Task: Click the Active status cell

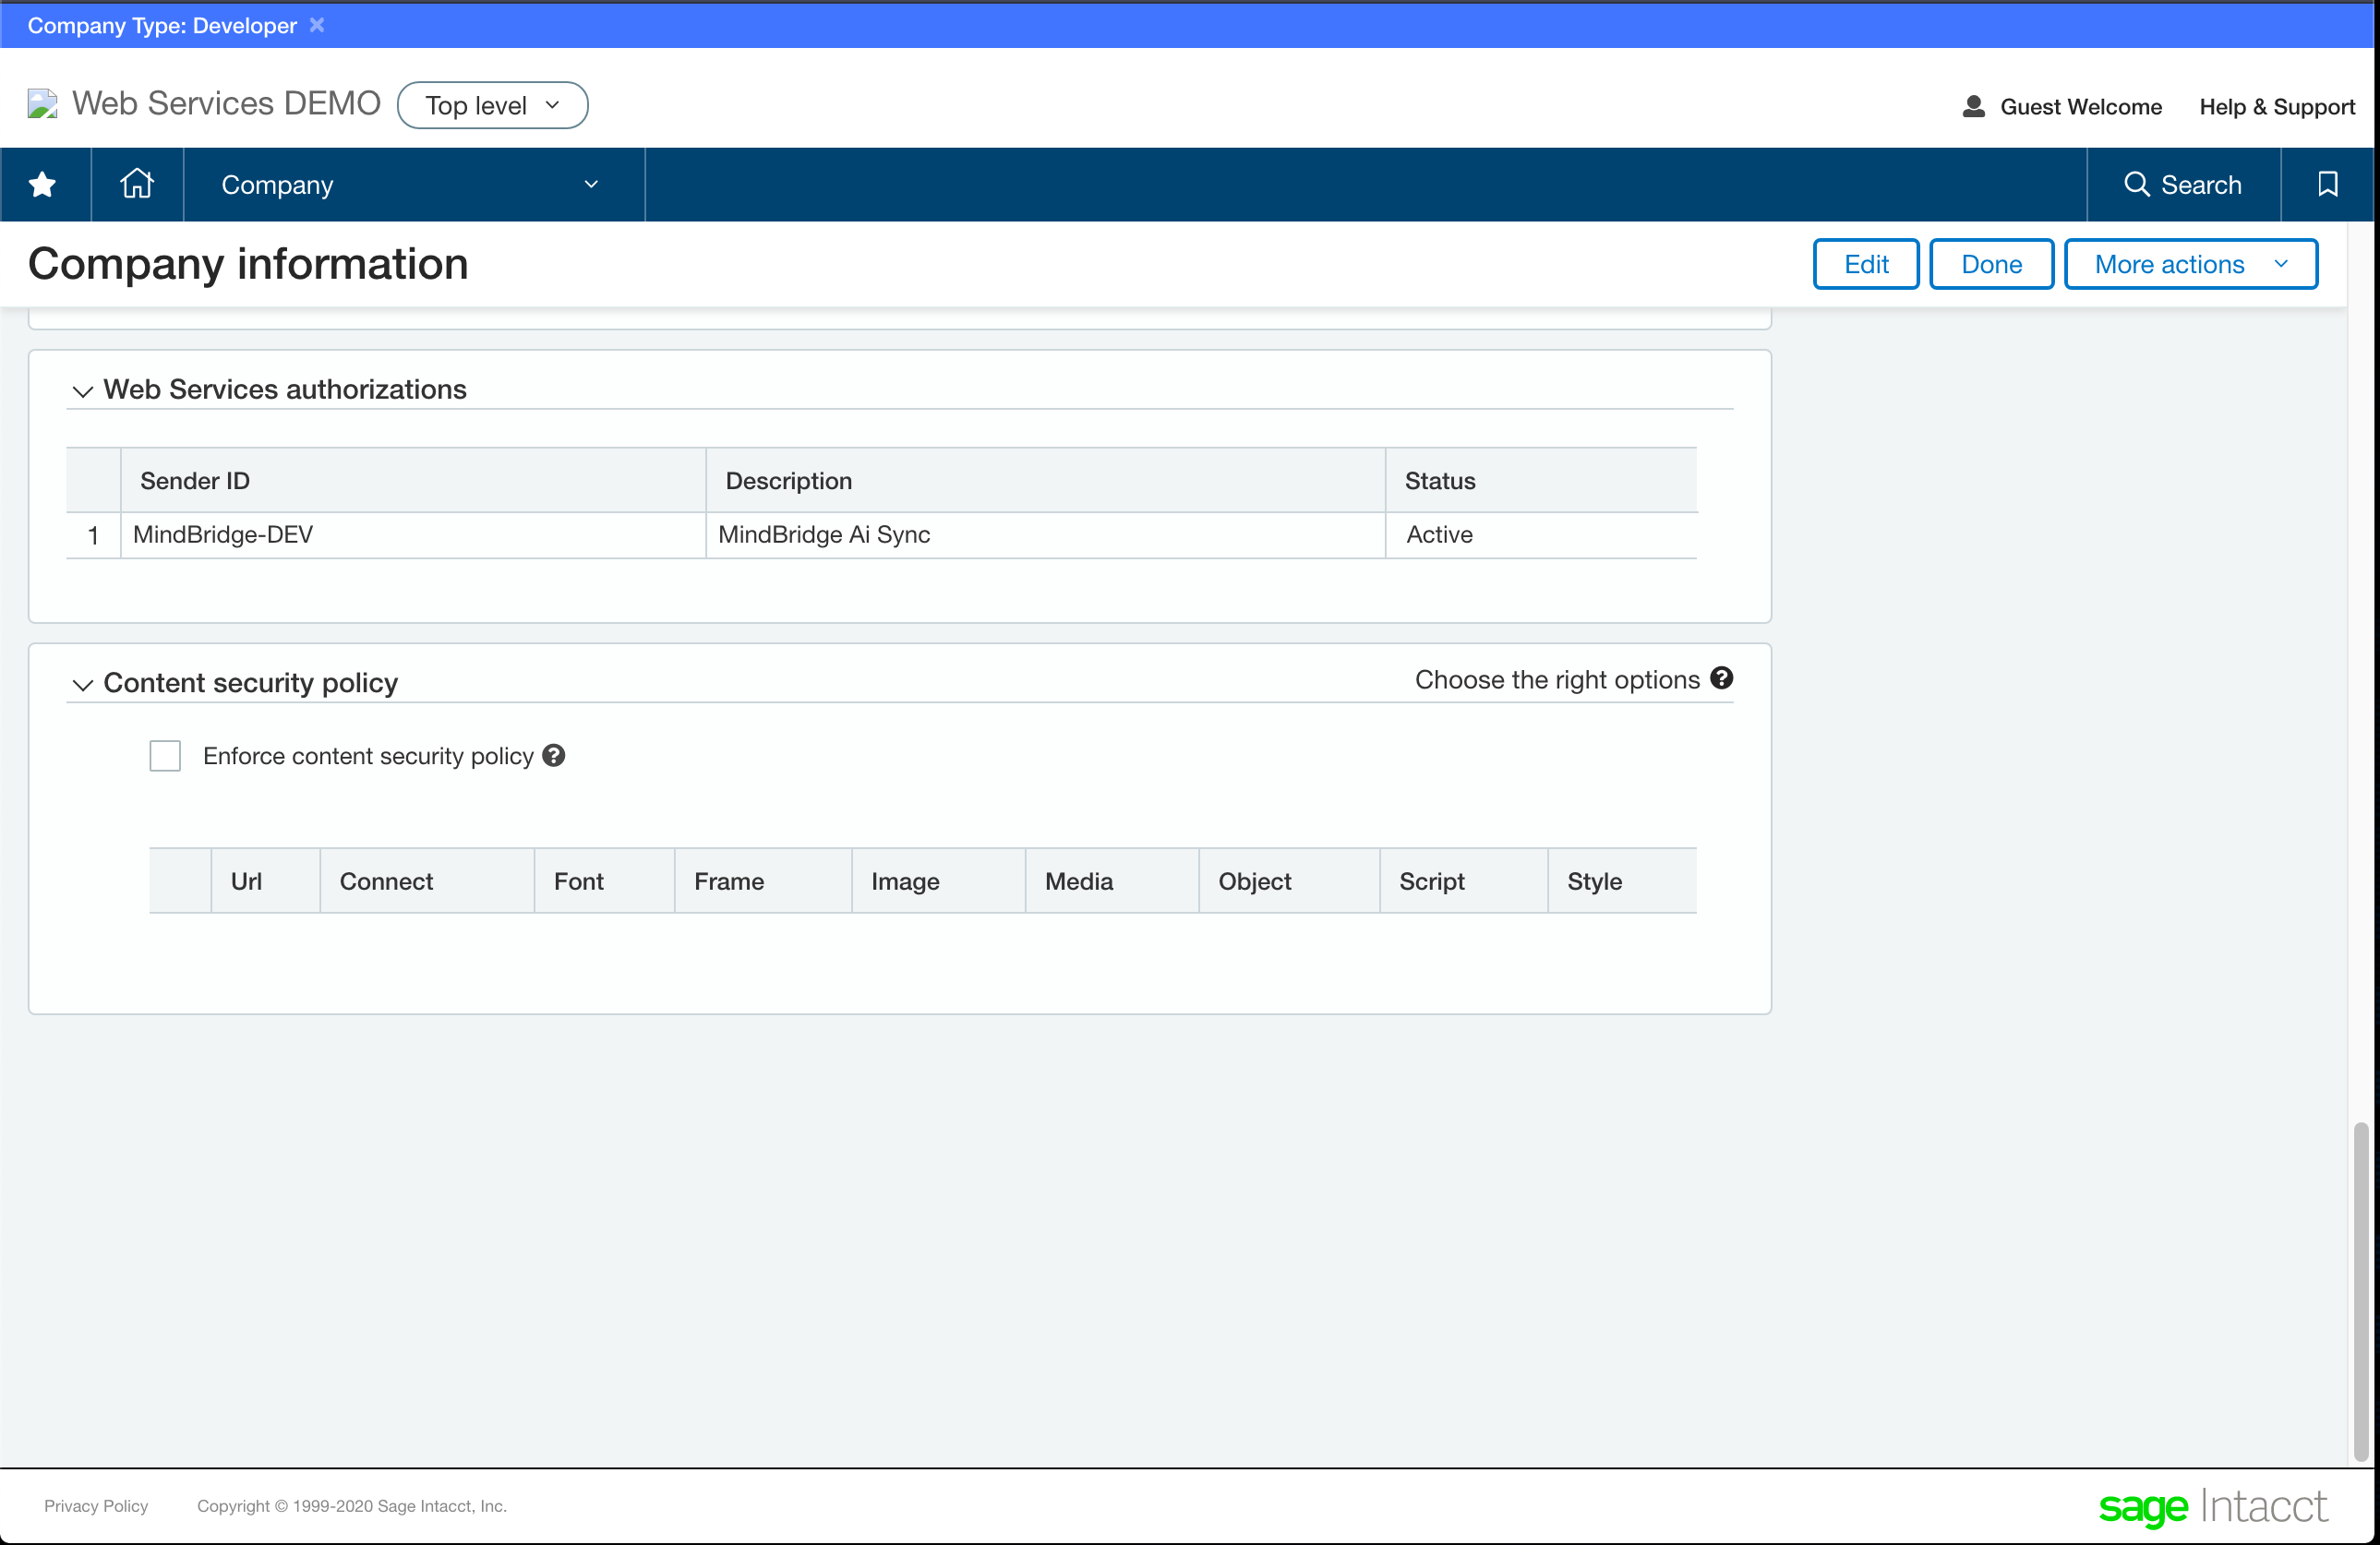Action: [1541, 535]
